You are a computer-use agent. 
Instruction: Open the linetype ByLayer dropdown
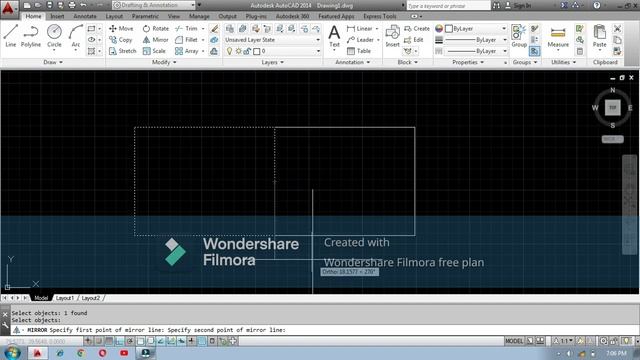point(476,51)
